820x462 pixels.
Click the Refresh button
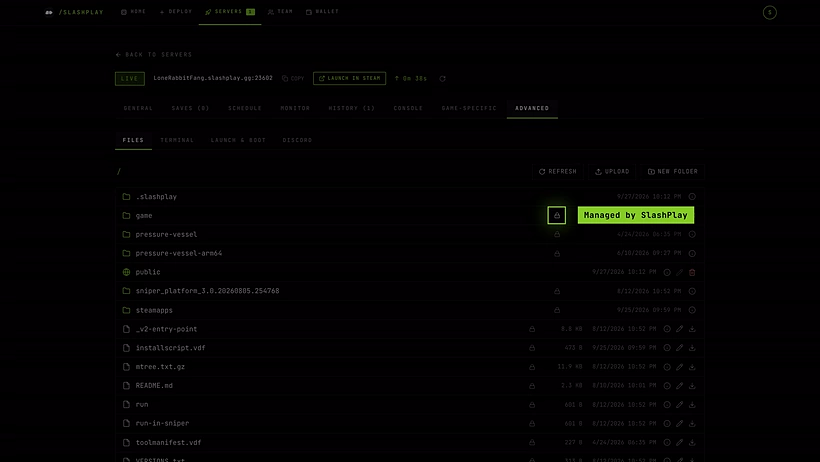click(x=557, y=172)
